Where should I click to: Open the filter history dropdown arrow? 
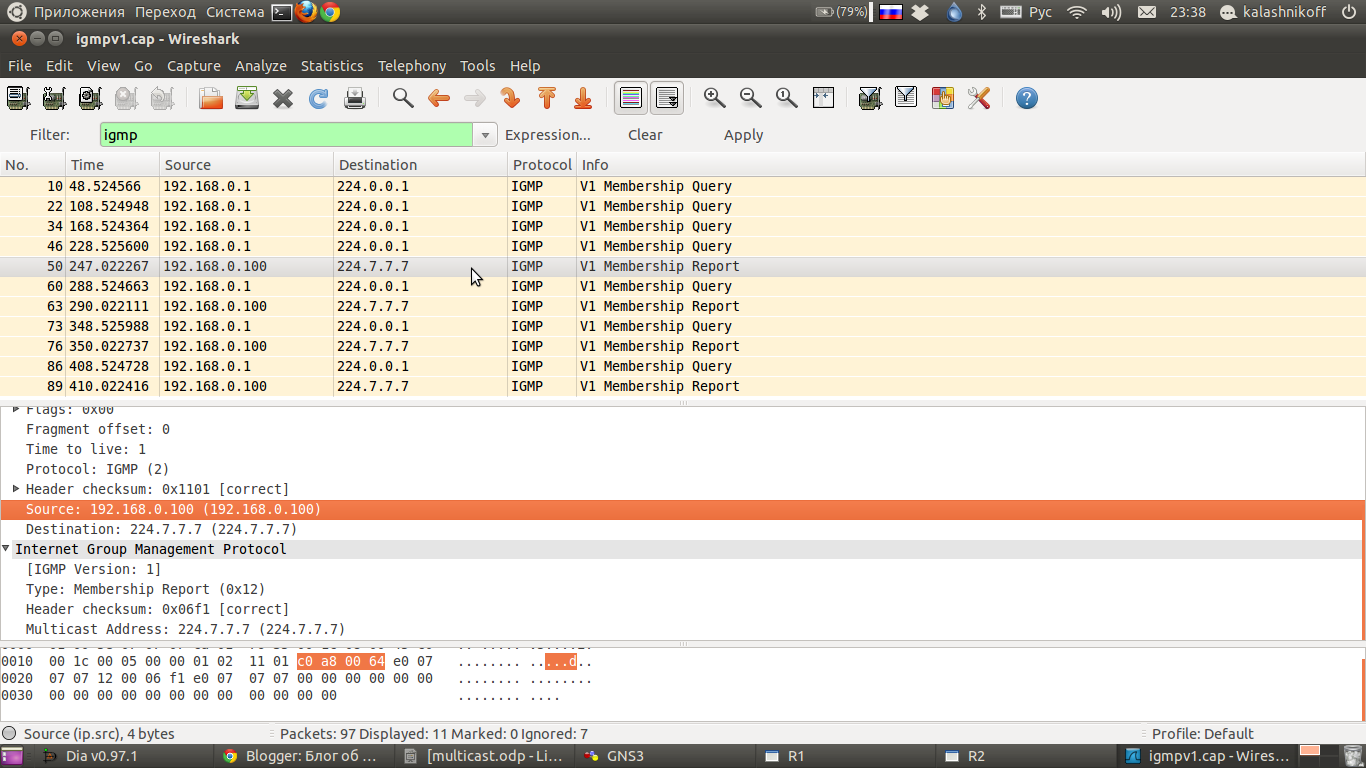click(x=485, y=135)
